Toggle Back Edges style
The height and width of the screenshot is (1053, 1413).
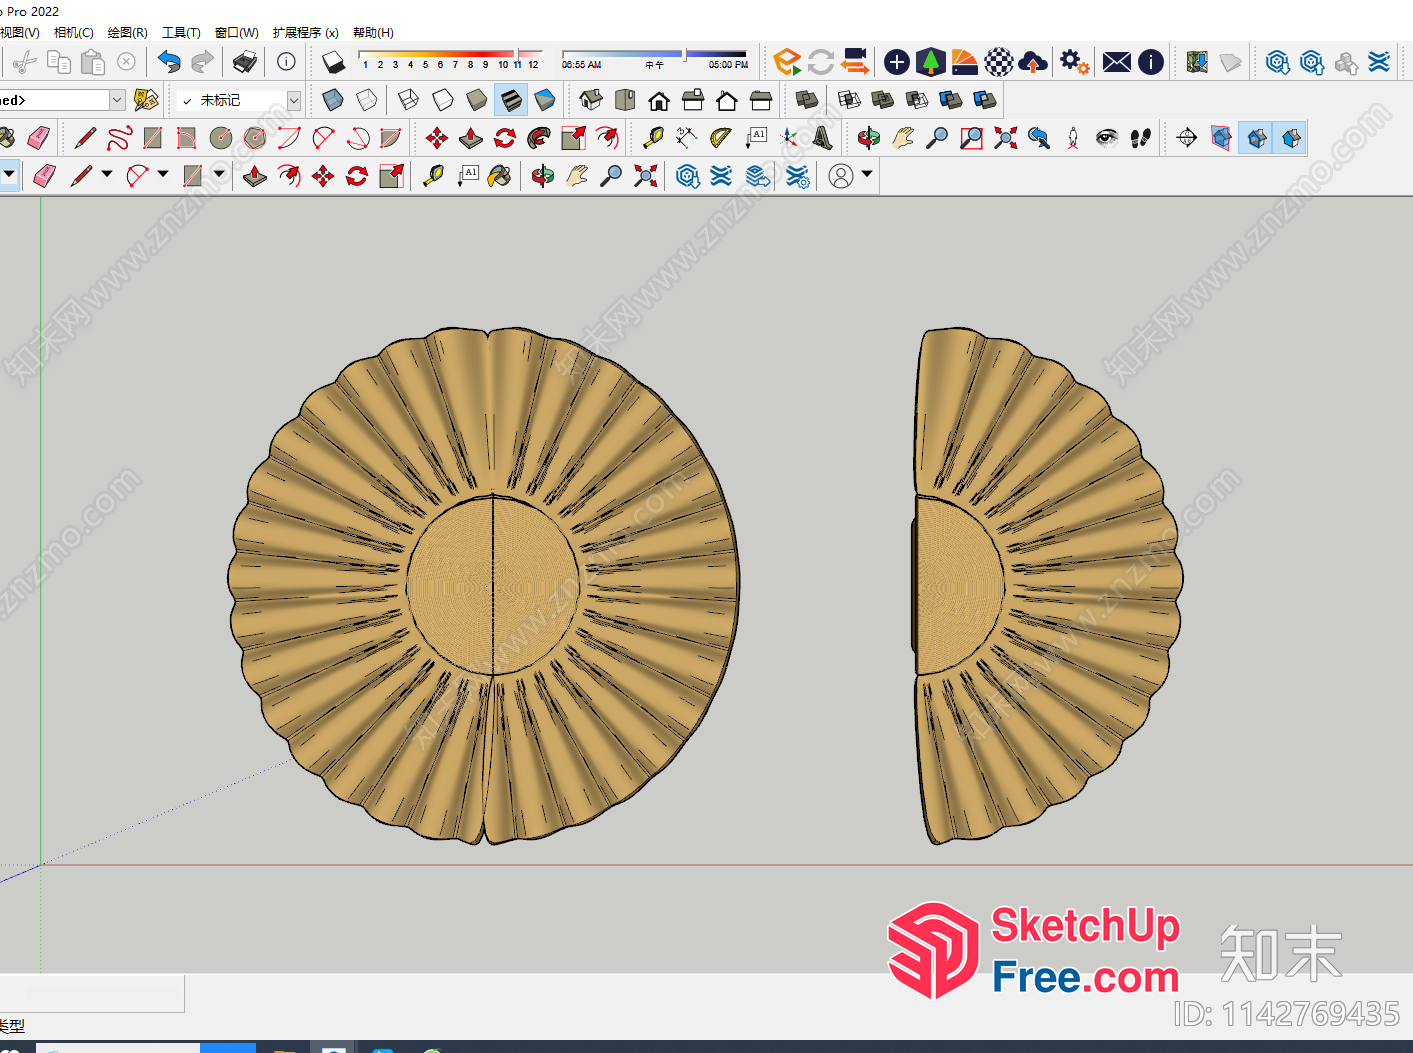tap(367, 100)
